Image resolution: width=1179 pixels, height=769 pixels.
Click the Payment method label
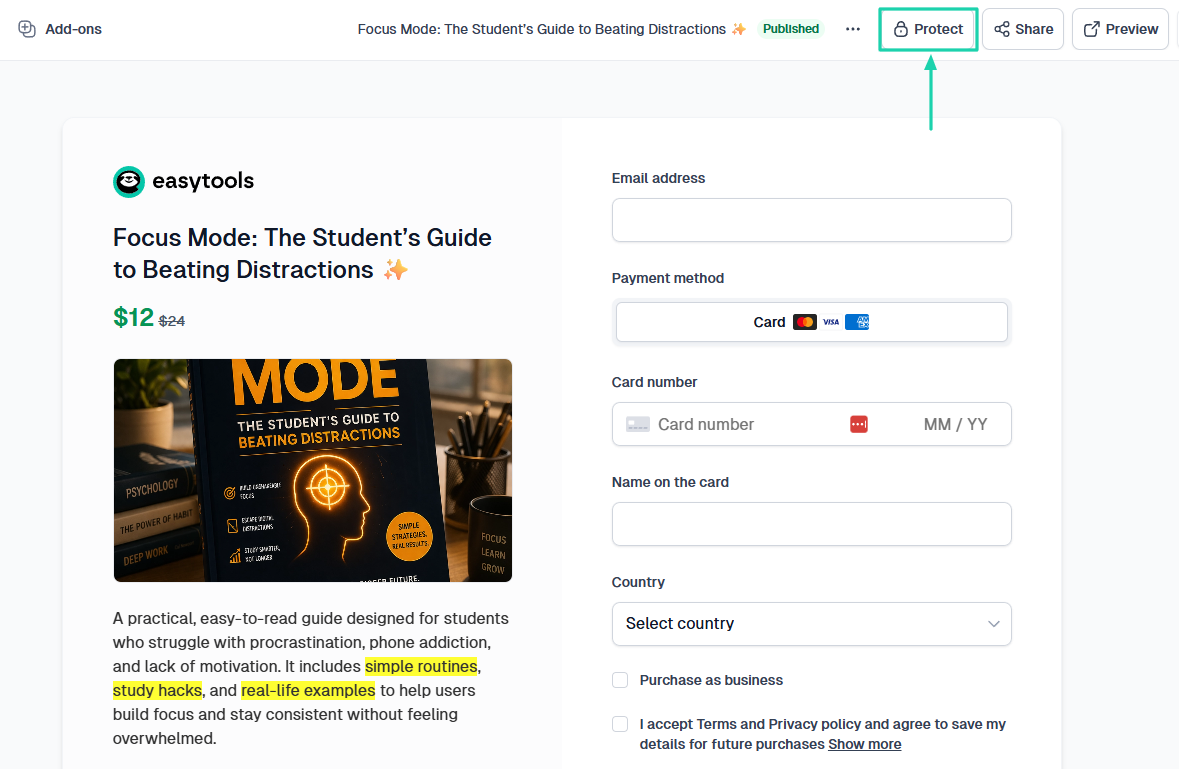(668, 278)
